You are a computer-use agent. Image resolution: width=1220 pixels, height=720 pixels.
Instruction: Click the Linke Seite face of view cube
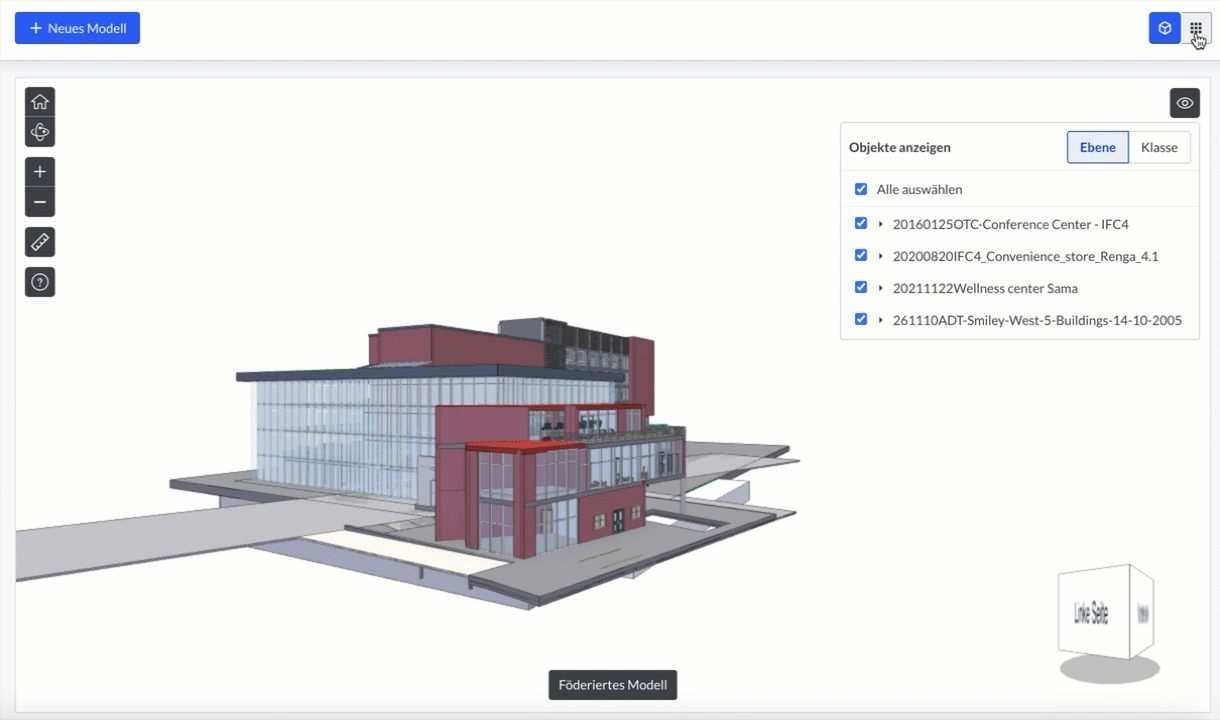[x=1091, y=614]
